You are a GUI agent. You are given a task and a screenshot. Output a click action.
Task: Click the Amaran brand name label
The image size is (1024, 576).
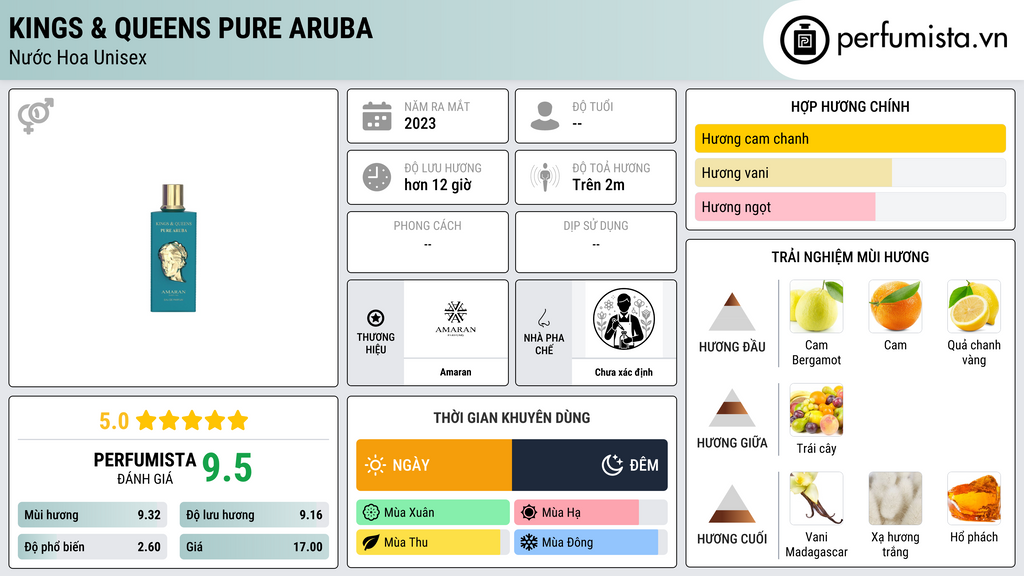tap(455, 372)
